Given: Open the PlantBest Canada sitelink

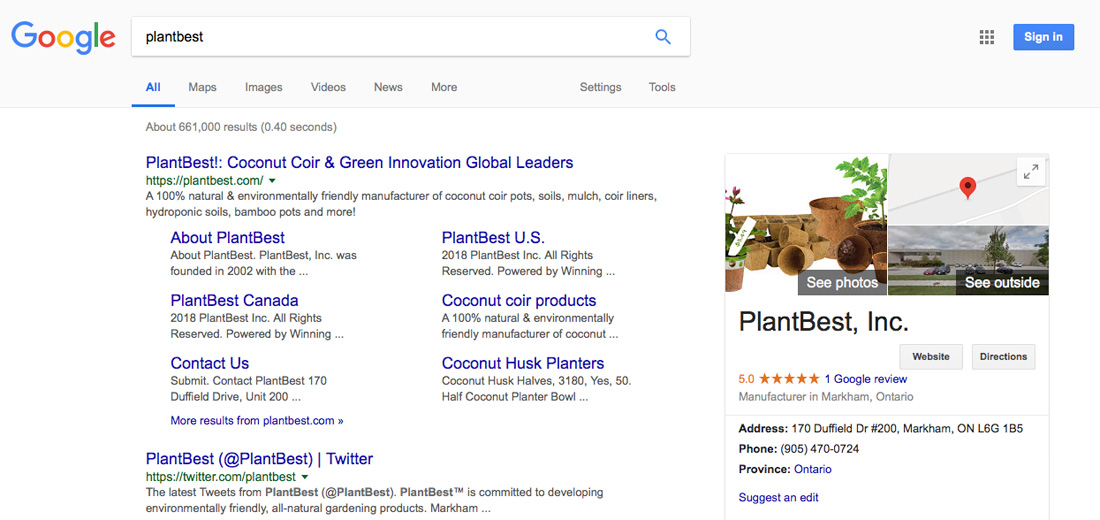Looking at the screenshot, I should (234, 300).
